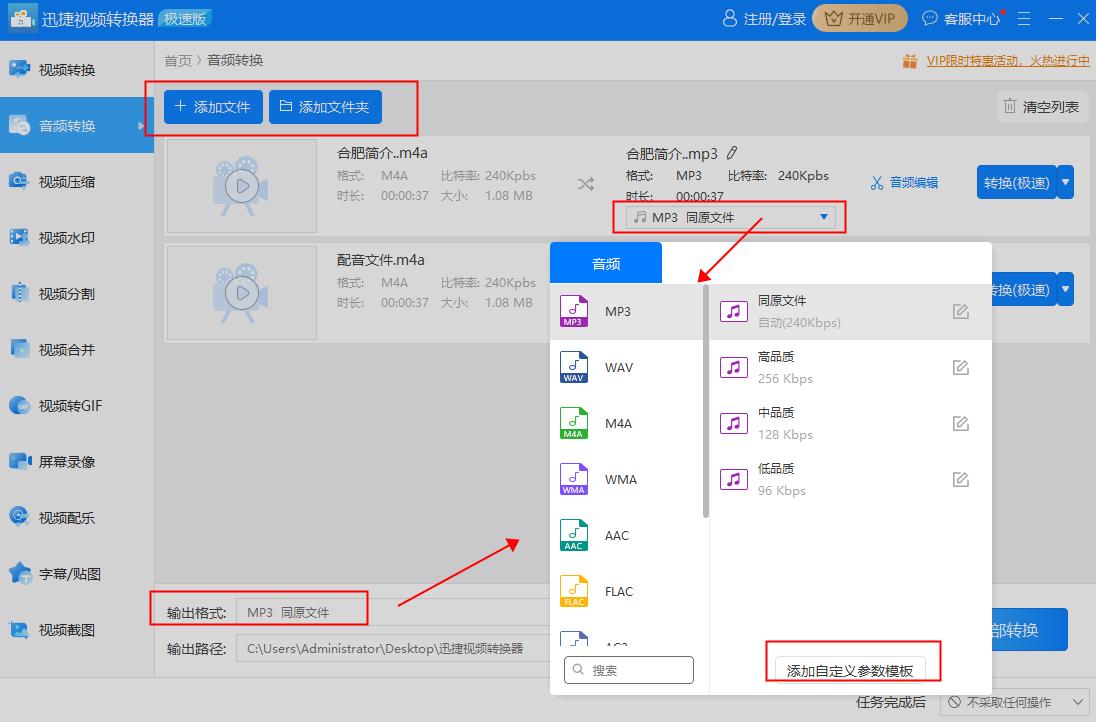Select the MP3 output format

coord(617,311)
